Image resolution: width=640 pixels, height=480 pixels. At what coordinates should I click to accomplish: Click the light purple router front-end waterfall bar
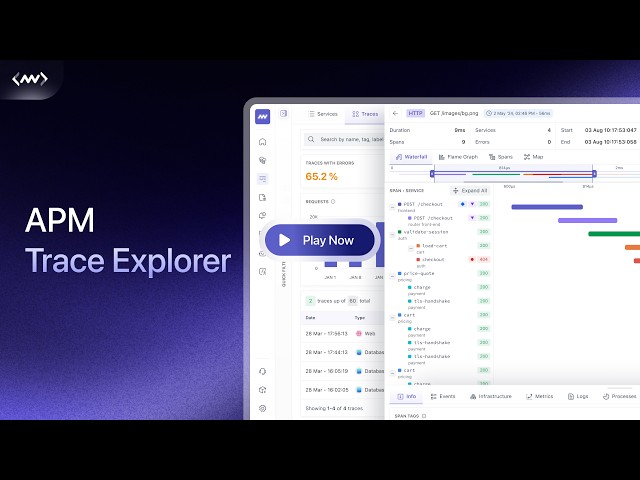pyautogui.click(x=587, y=220)
